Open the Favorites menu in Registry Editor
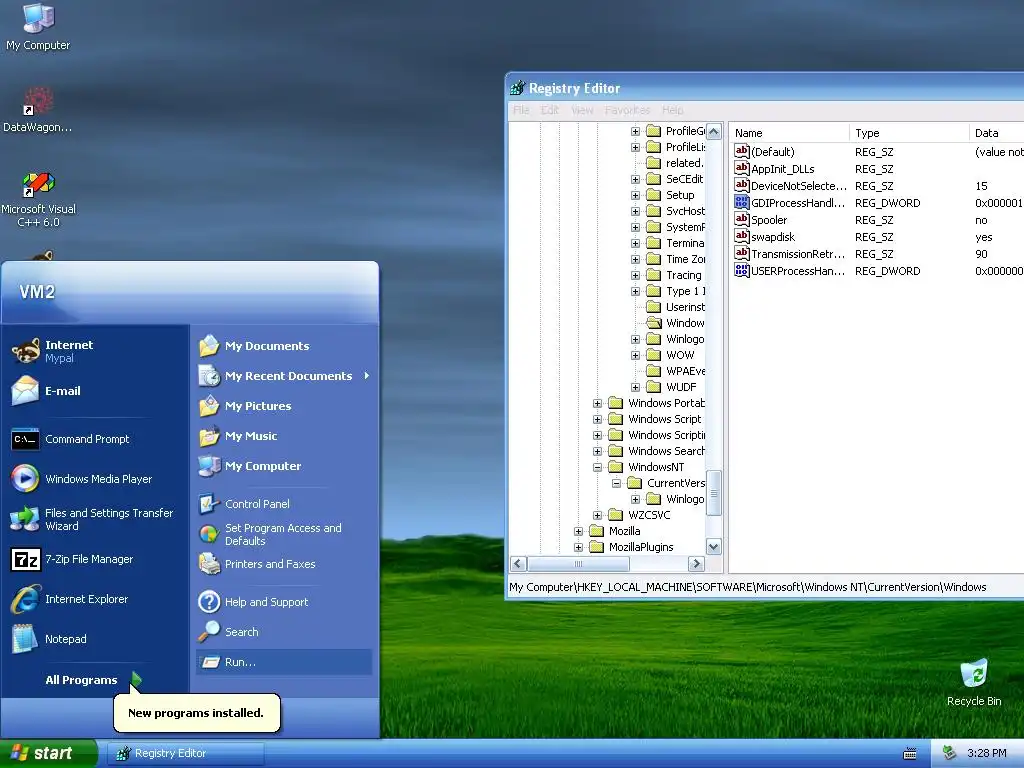 [627, 110]
